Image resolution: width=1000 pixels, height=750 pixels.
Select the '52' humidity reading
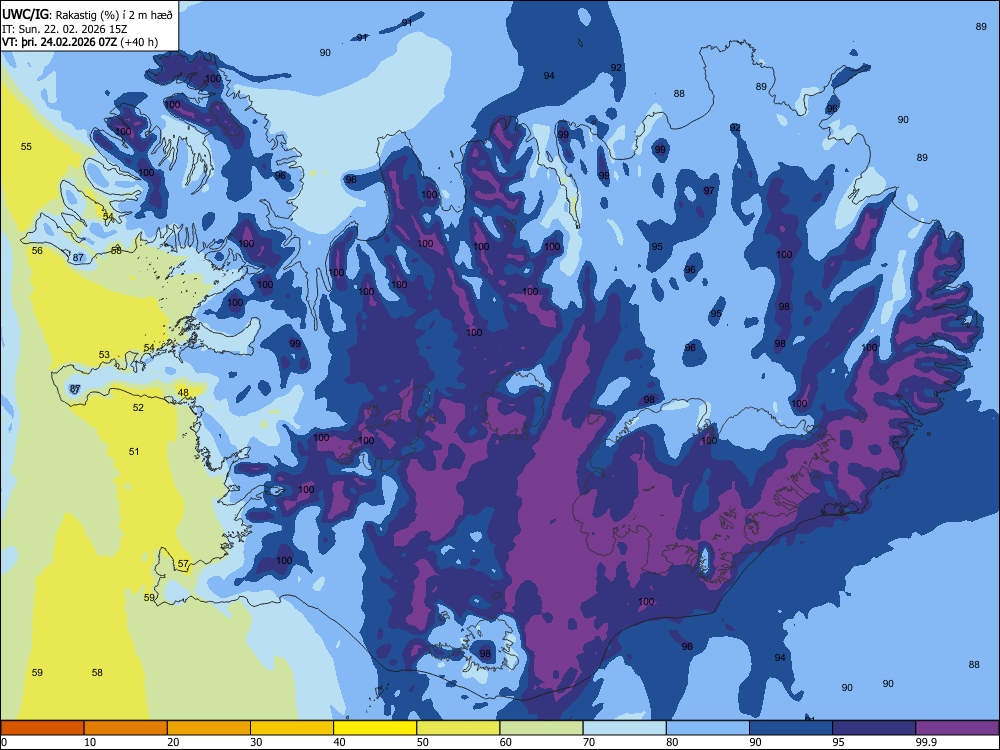[x=138, y=408]
